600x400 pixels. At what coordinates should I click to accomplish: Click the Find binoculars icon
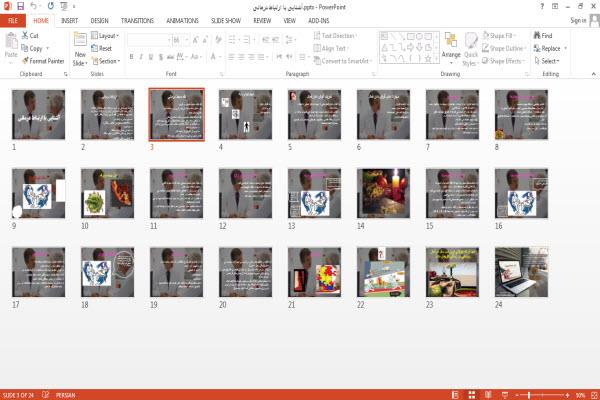[x=537, y=36]
